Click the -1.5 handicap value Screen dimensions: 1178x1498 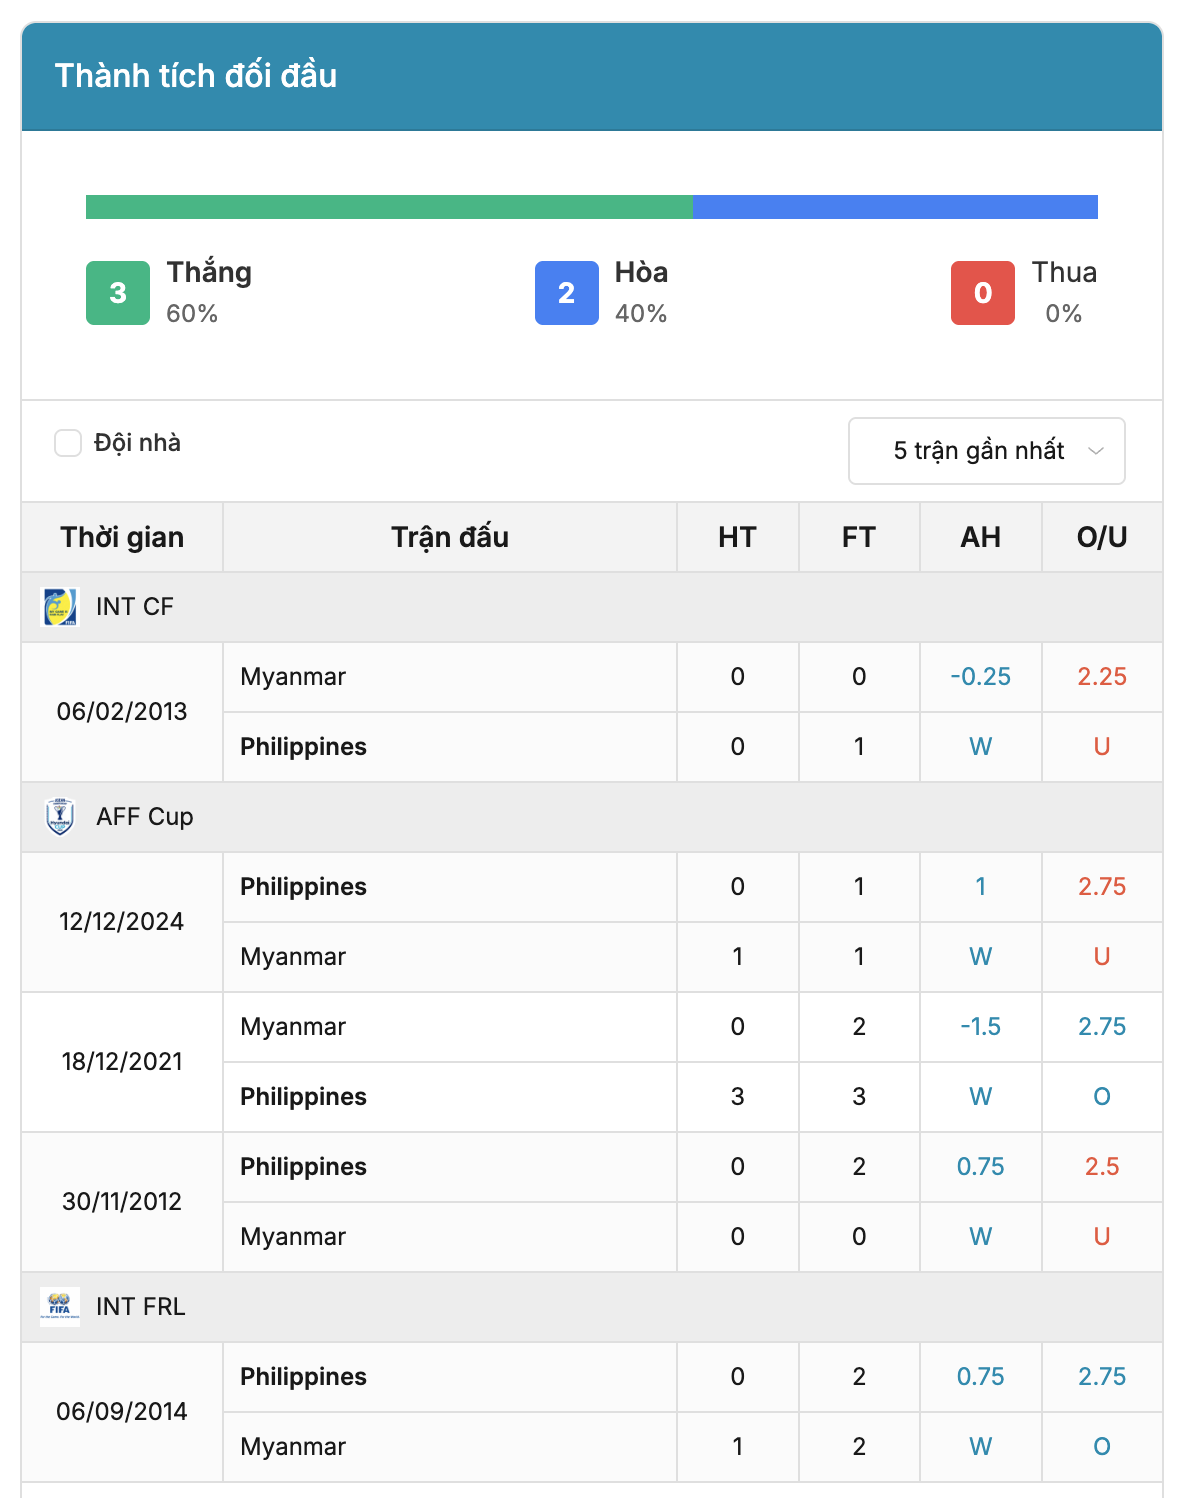pyautogui.click(x=981, y=1027)
